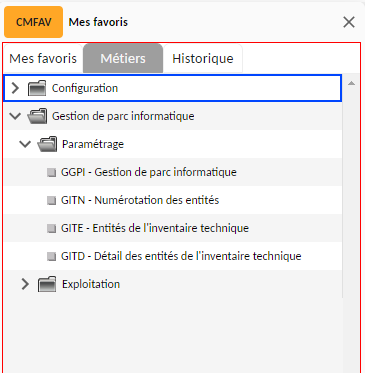Open GITN - Numérotation des entités
Viewport: 365px width, 373px height.
coord(140,200)
